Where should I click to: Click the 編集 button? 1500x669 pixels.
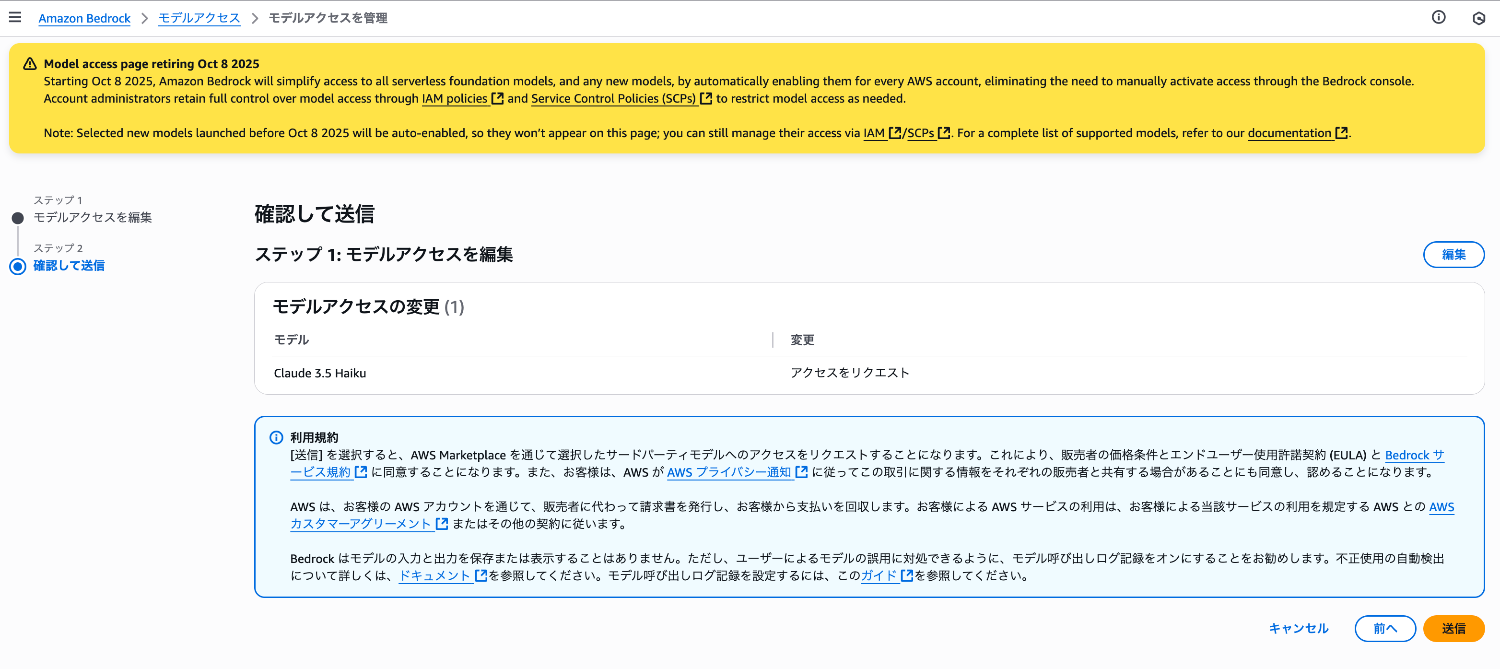pyautogui.click(x=1454, y=255)
